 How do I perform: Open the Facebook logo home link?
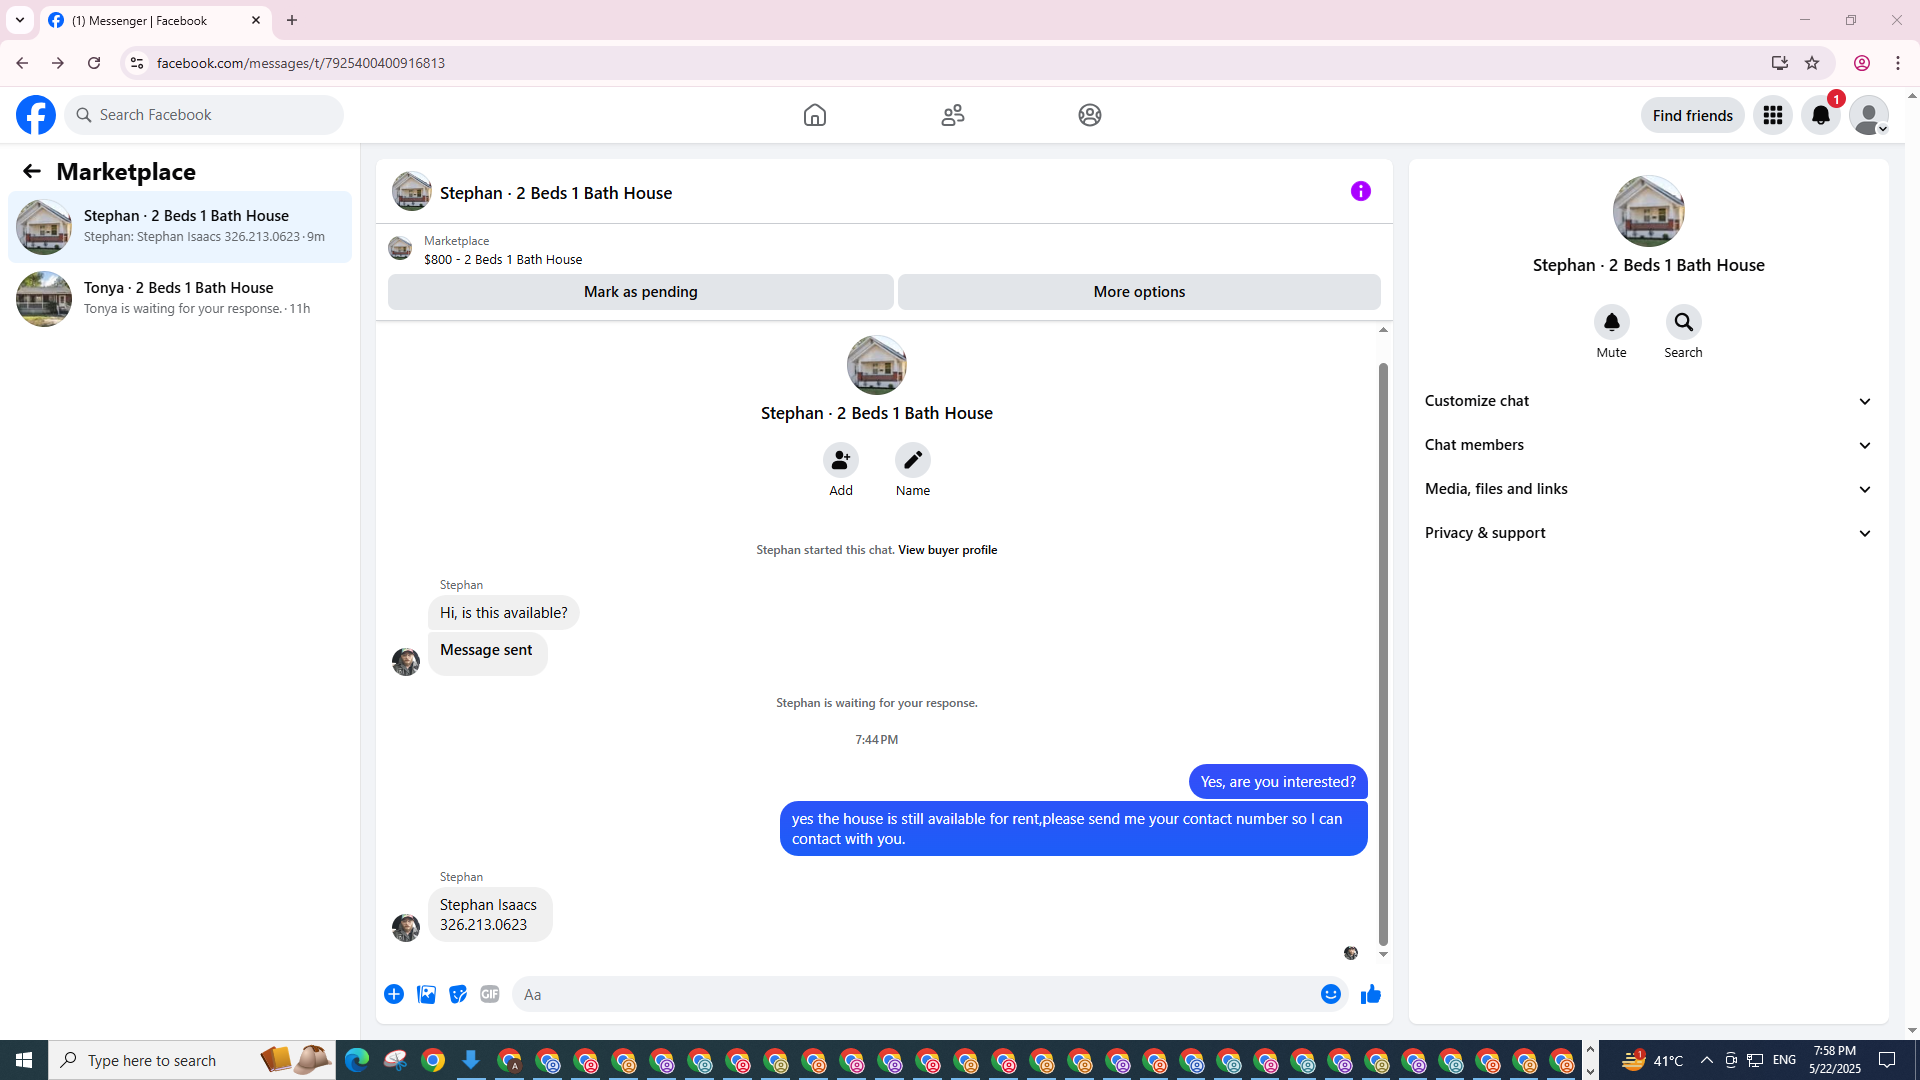[36, 115]
